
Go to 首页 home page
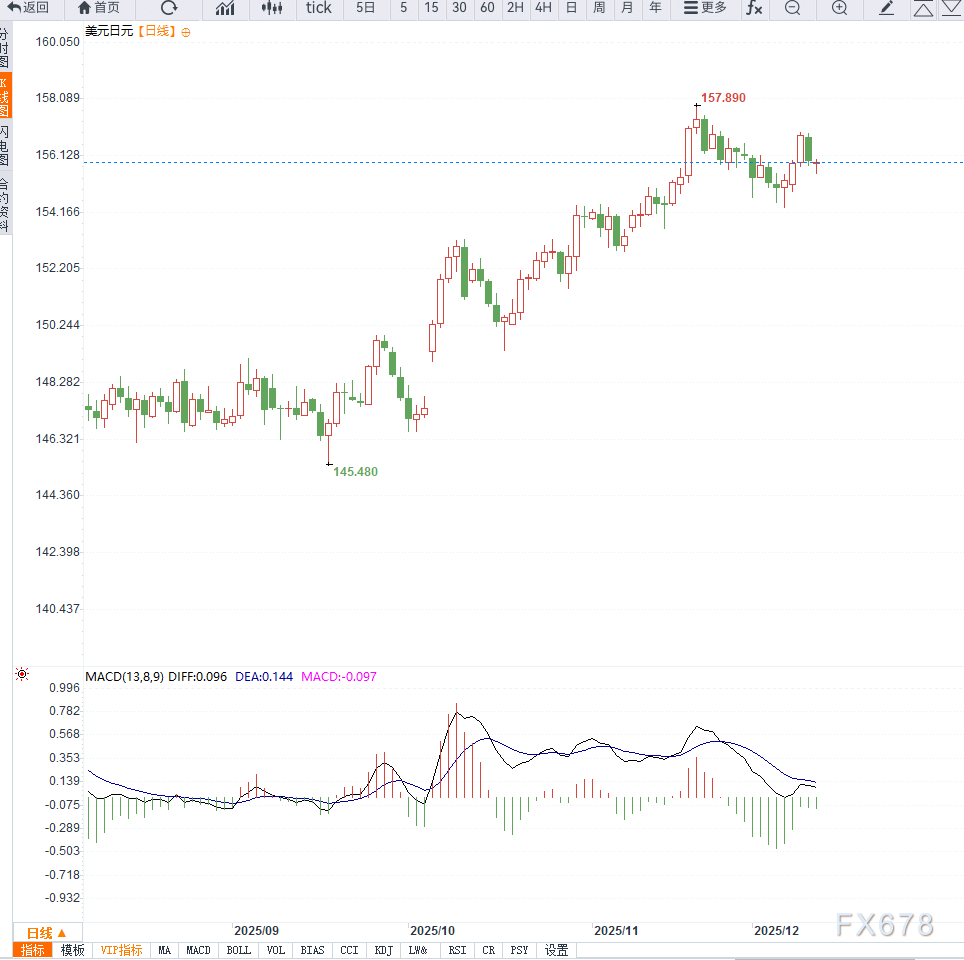[x=98, y=8]
